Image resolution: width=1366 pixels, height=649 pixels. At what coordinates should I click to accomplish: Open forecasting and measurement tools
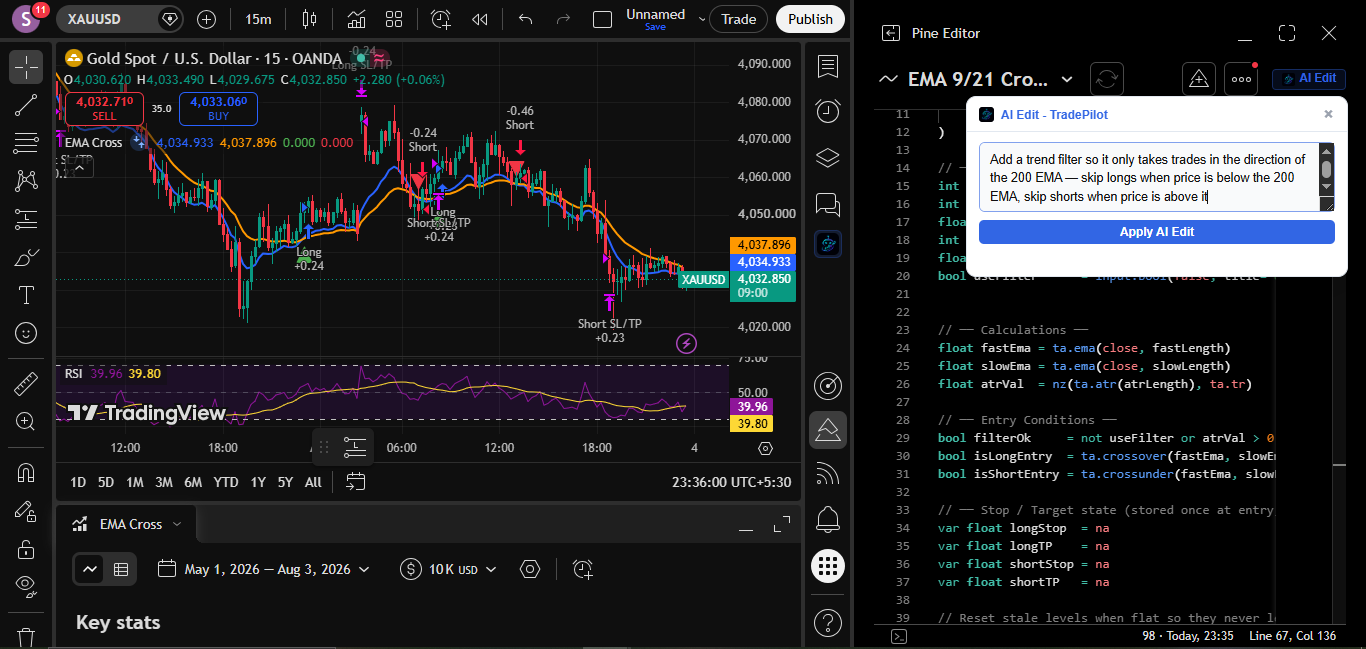tap(26, 219)
